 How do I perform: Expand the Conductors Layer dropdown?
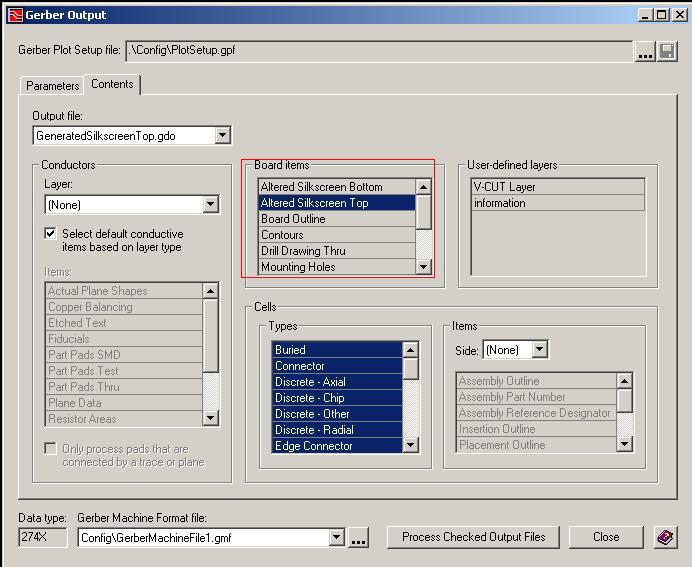pos(211,204)
